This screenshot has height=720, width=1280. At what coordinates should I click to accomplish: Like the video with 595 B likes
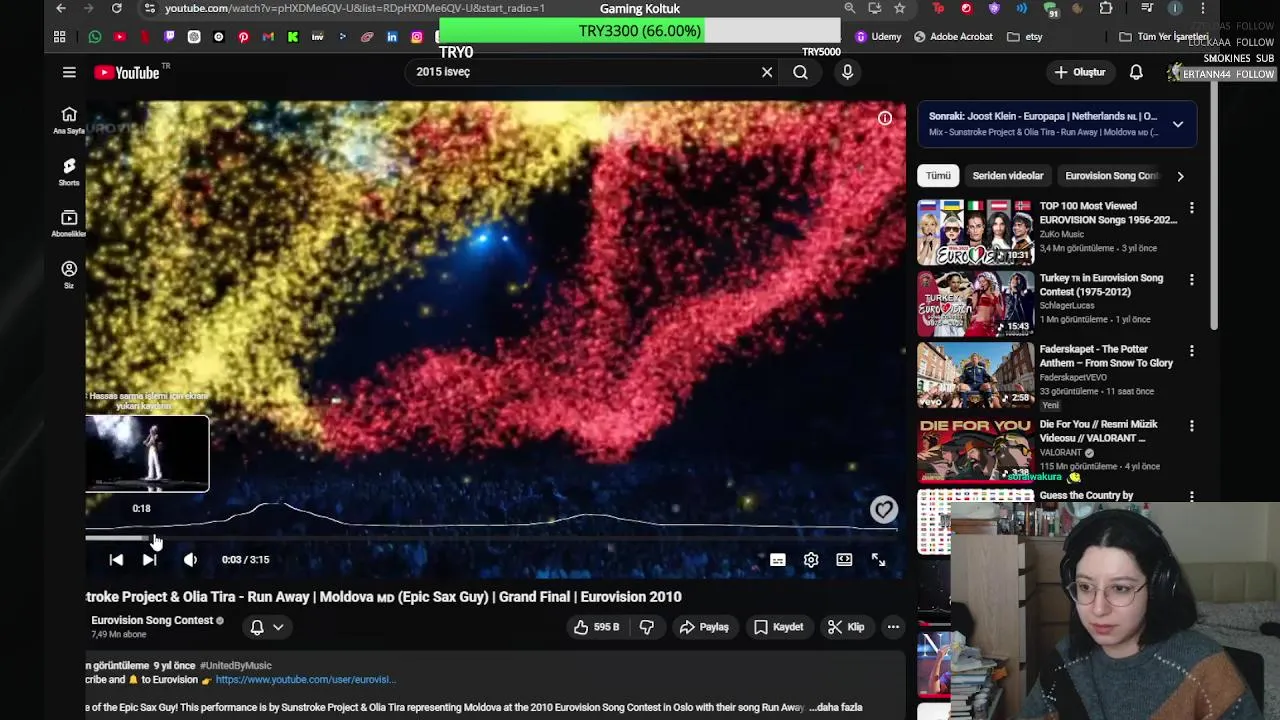coord(596,627)
